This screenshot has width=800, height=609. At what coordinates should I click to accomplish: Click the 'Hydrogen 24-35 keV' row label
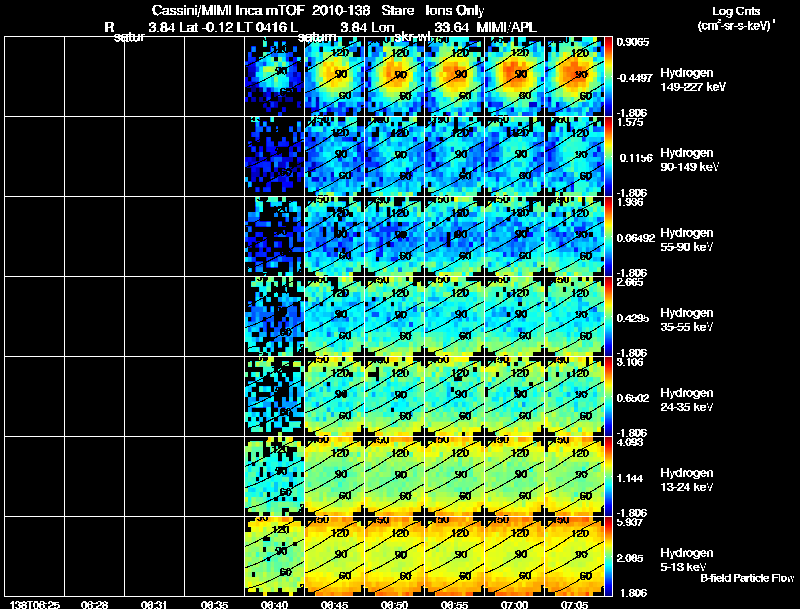tap(687, 400)
